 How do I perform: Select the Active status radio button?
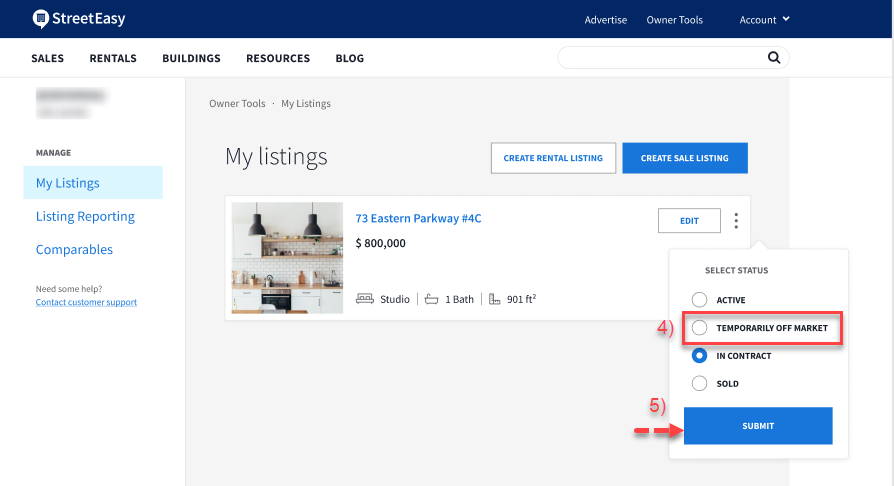click(700, 300)
